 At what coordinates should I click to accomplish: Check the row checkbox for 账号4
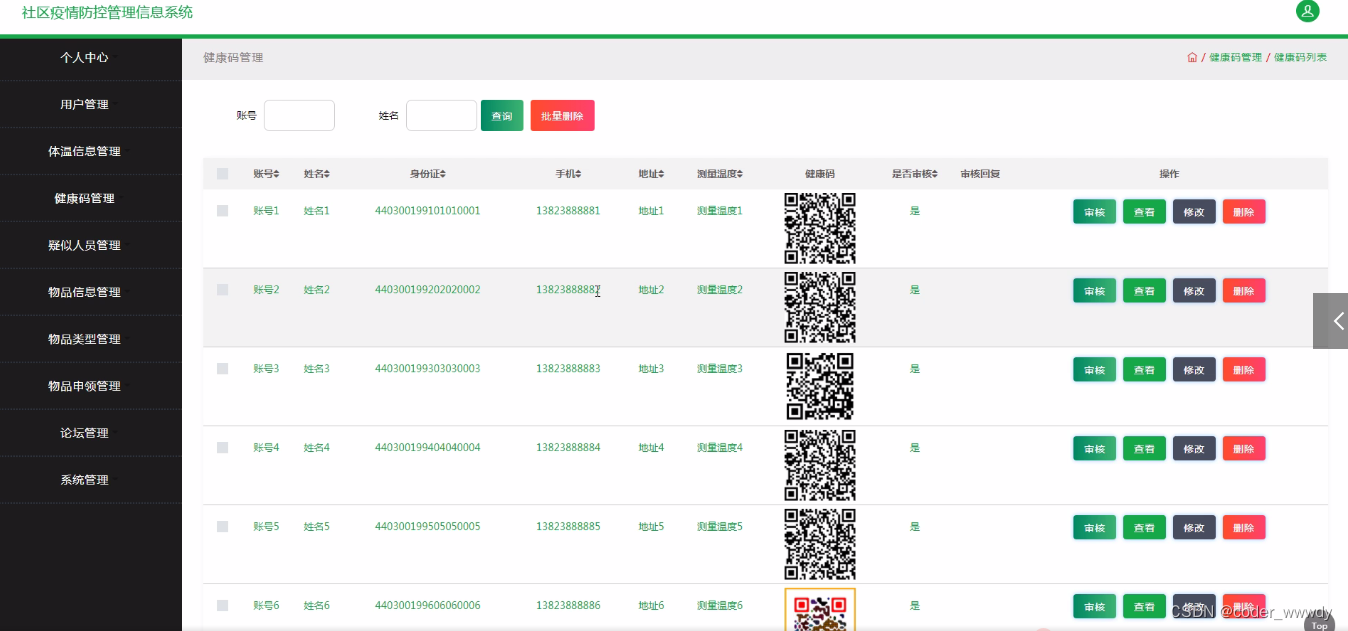point(223,448)
